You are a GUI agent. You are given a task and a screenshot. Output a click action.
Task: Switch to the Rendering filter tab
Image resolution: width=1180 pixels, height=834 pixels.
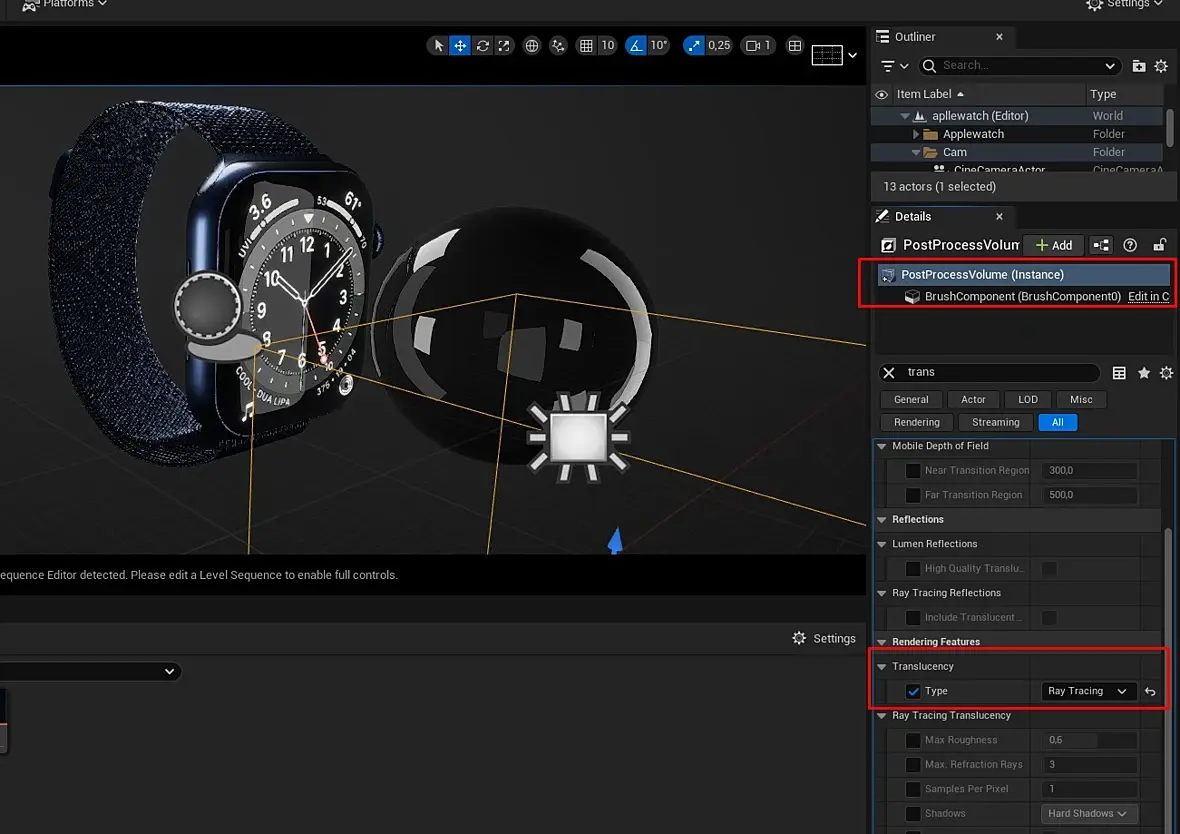(x=917, y=422)
